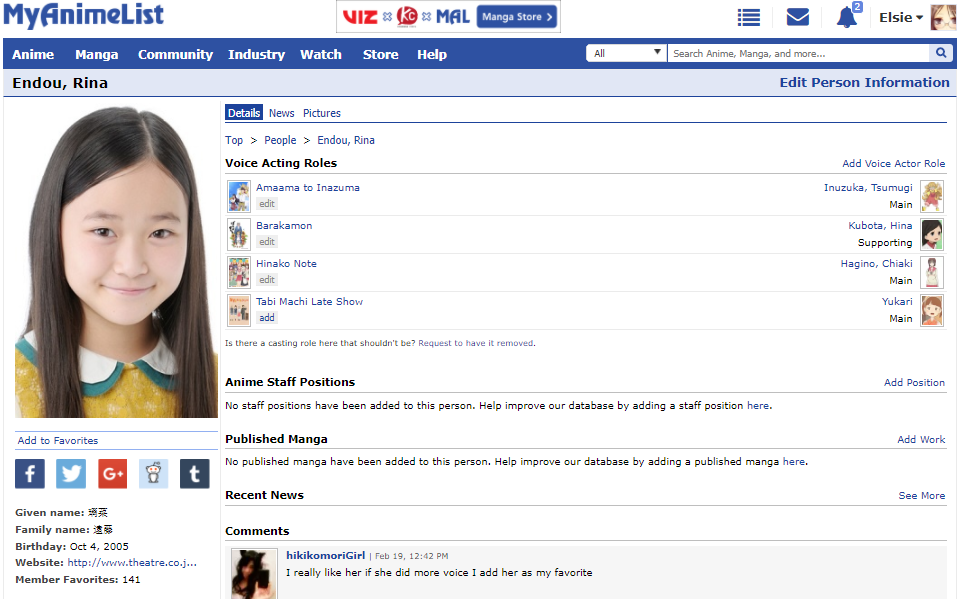Open the messages envelope icon
Viewport: 964px width, 599px height.
(x=797, y=17)
